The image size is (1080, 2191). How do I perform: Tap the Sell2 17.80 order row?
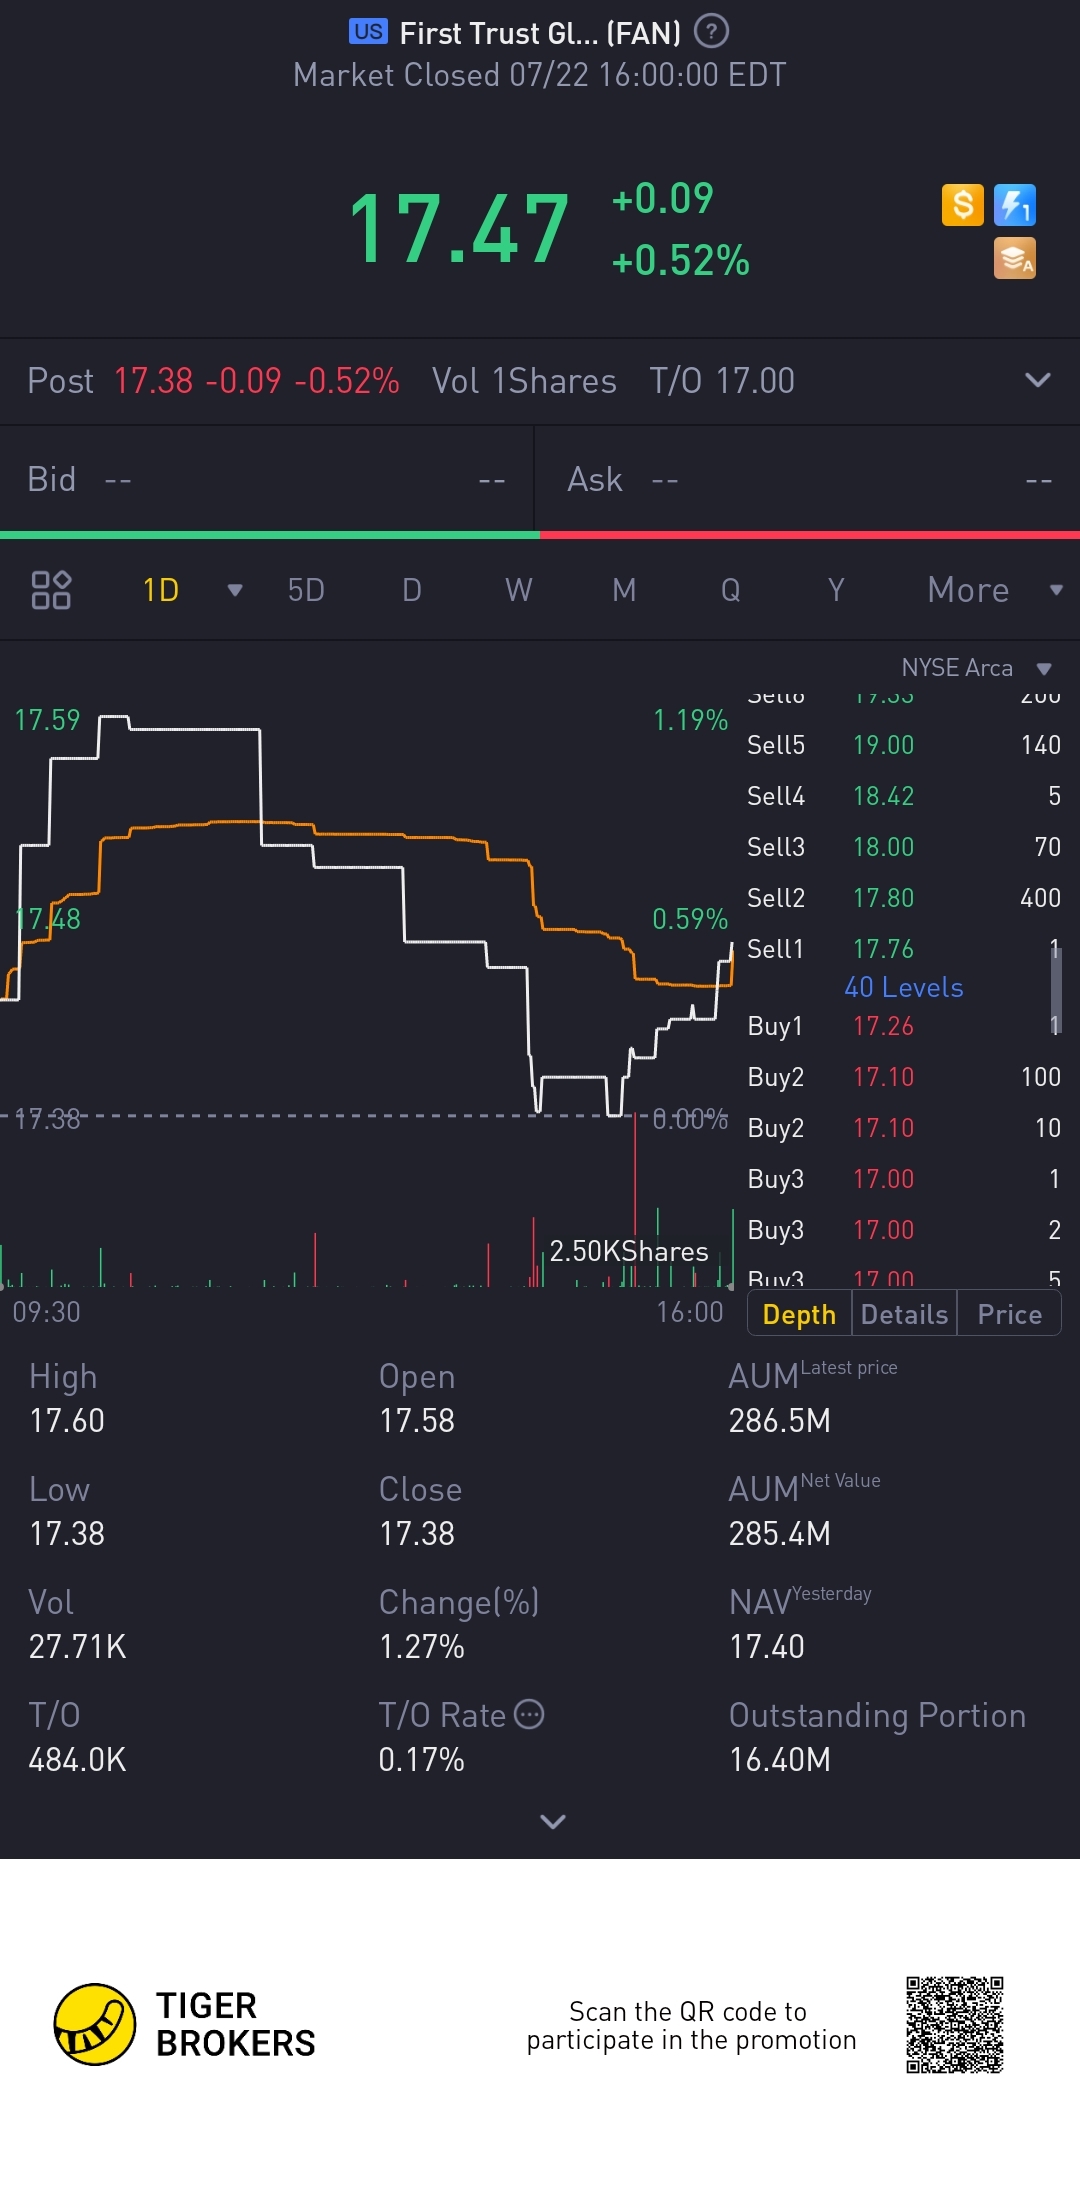click(904, 898)
